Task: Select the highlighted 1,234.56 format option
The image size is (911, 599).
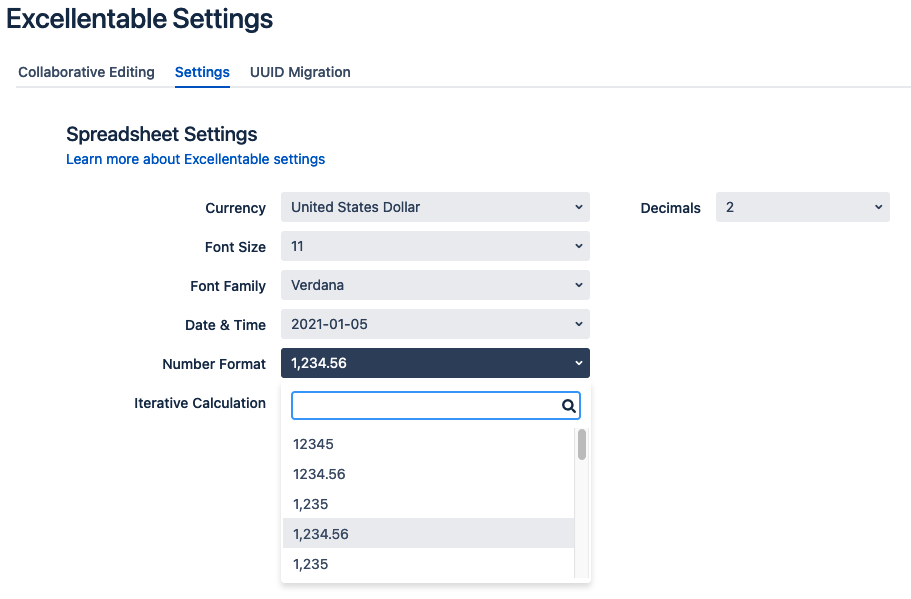Action: coord(428,534)
